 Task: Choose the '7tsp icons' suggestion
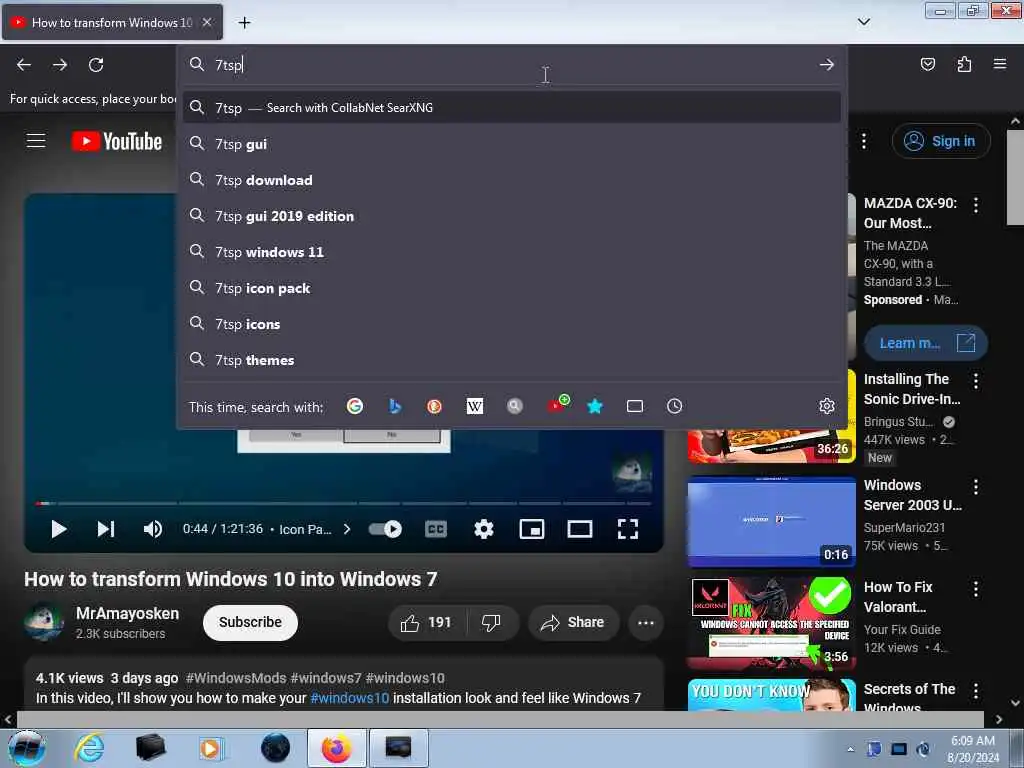(x=511, y=323)
